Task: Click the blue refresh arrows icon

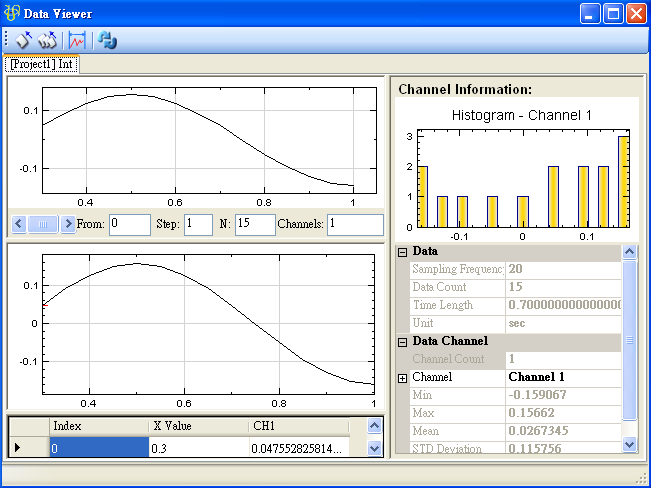Action: pyautogui.click(x=107, y=40)
